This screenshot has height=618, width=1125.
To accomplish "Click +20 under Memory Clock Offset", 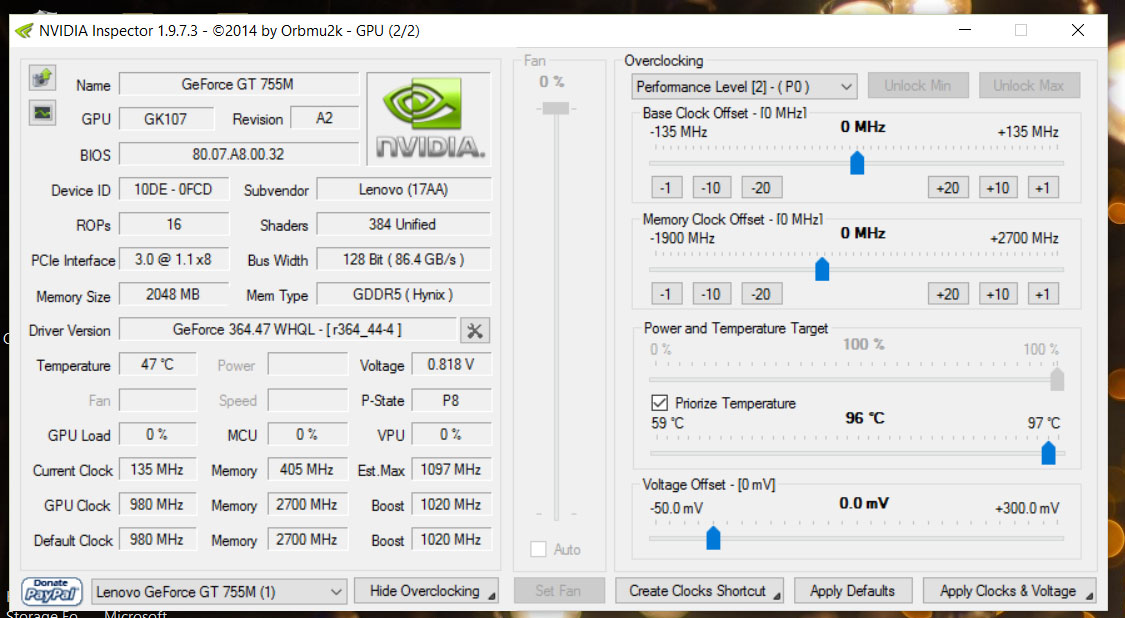I will click(x=948, y=294).
